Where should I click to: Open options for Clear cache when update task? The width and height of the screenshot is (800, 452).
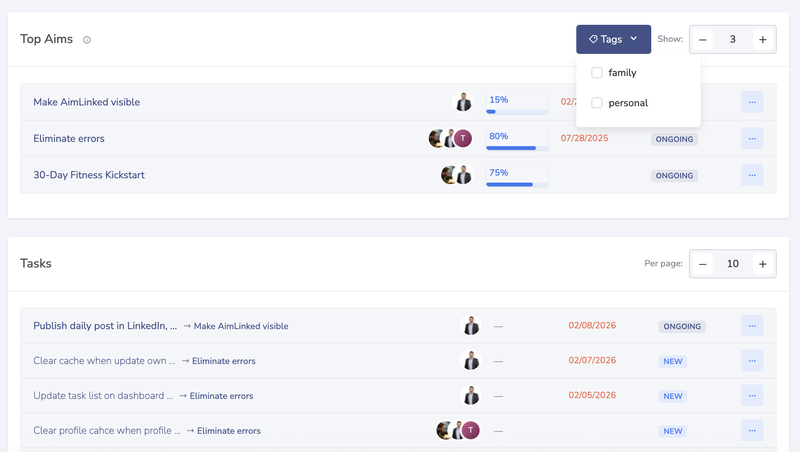coord(752,361)
